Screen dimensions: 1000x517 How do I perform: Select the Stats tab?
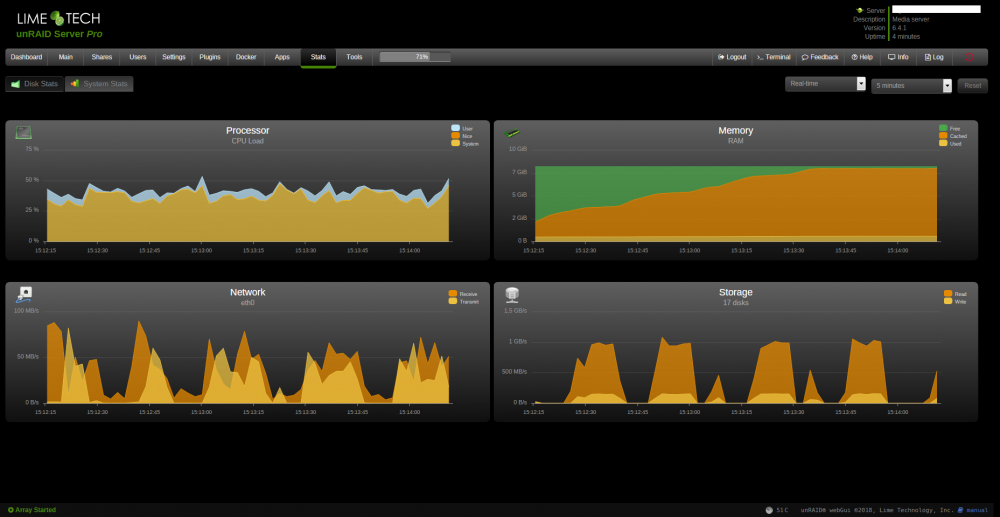pos(318,57)
